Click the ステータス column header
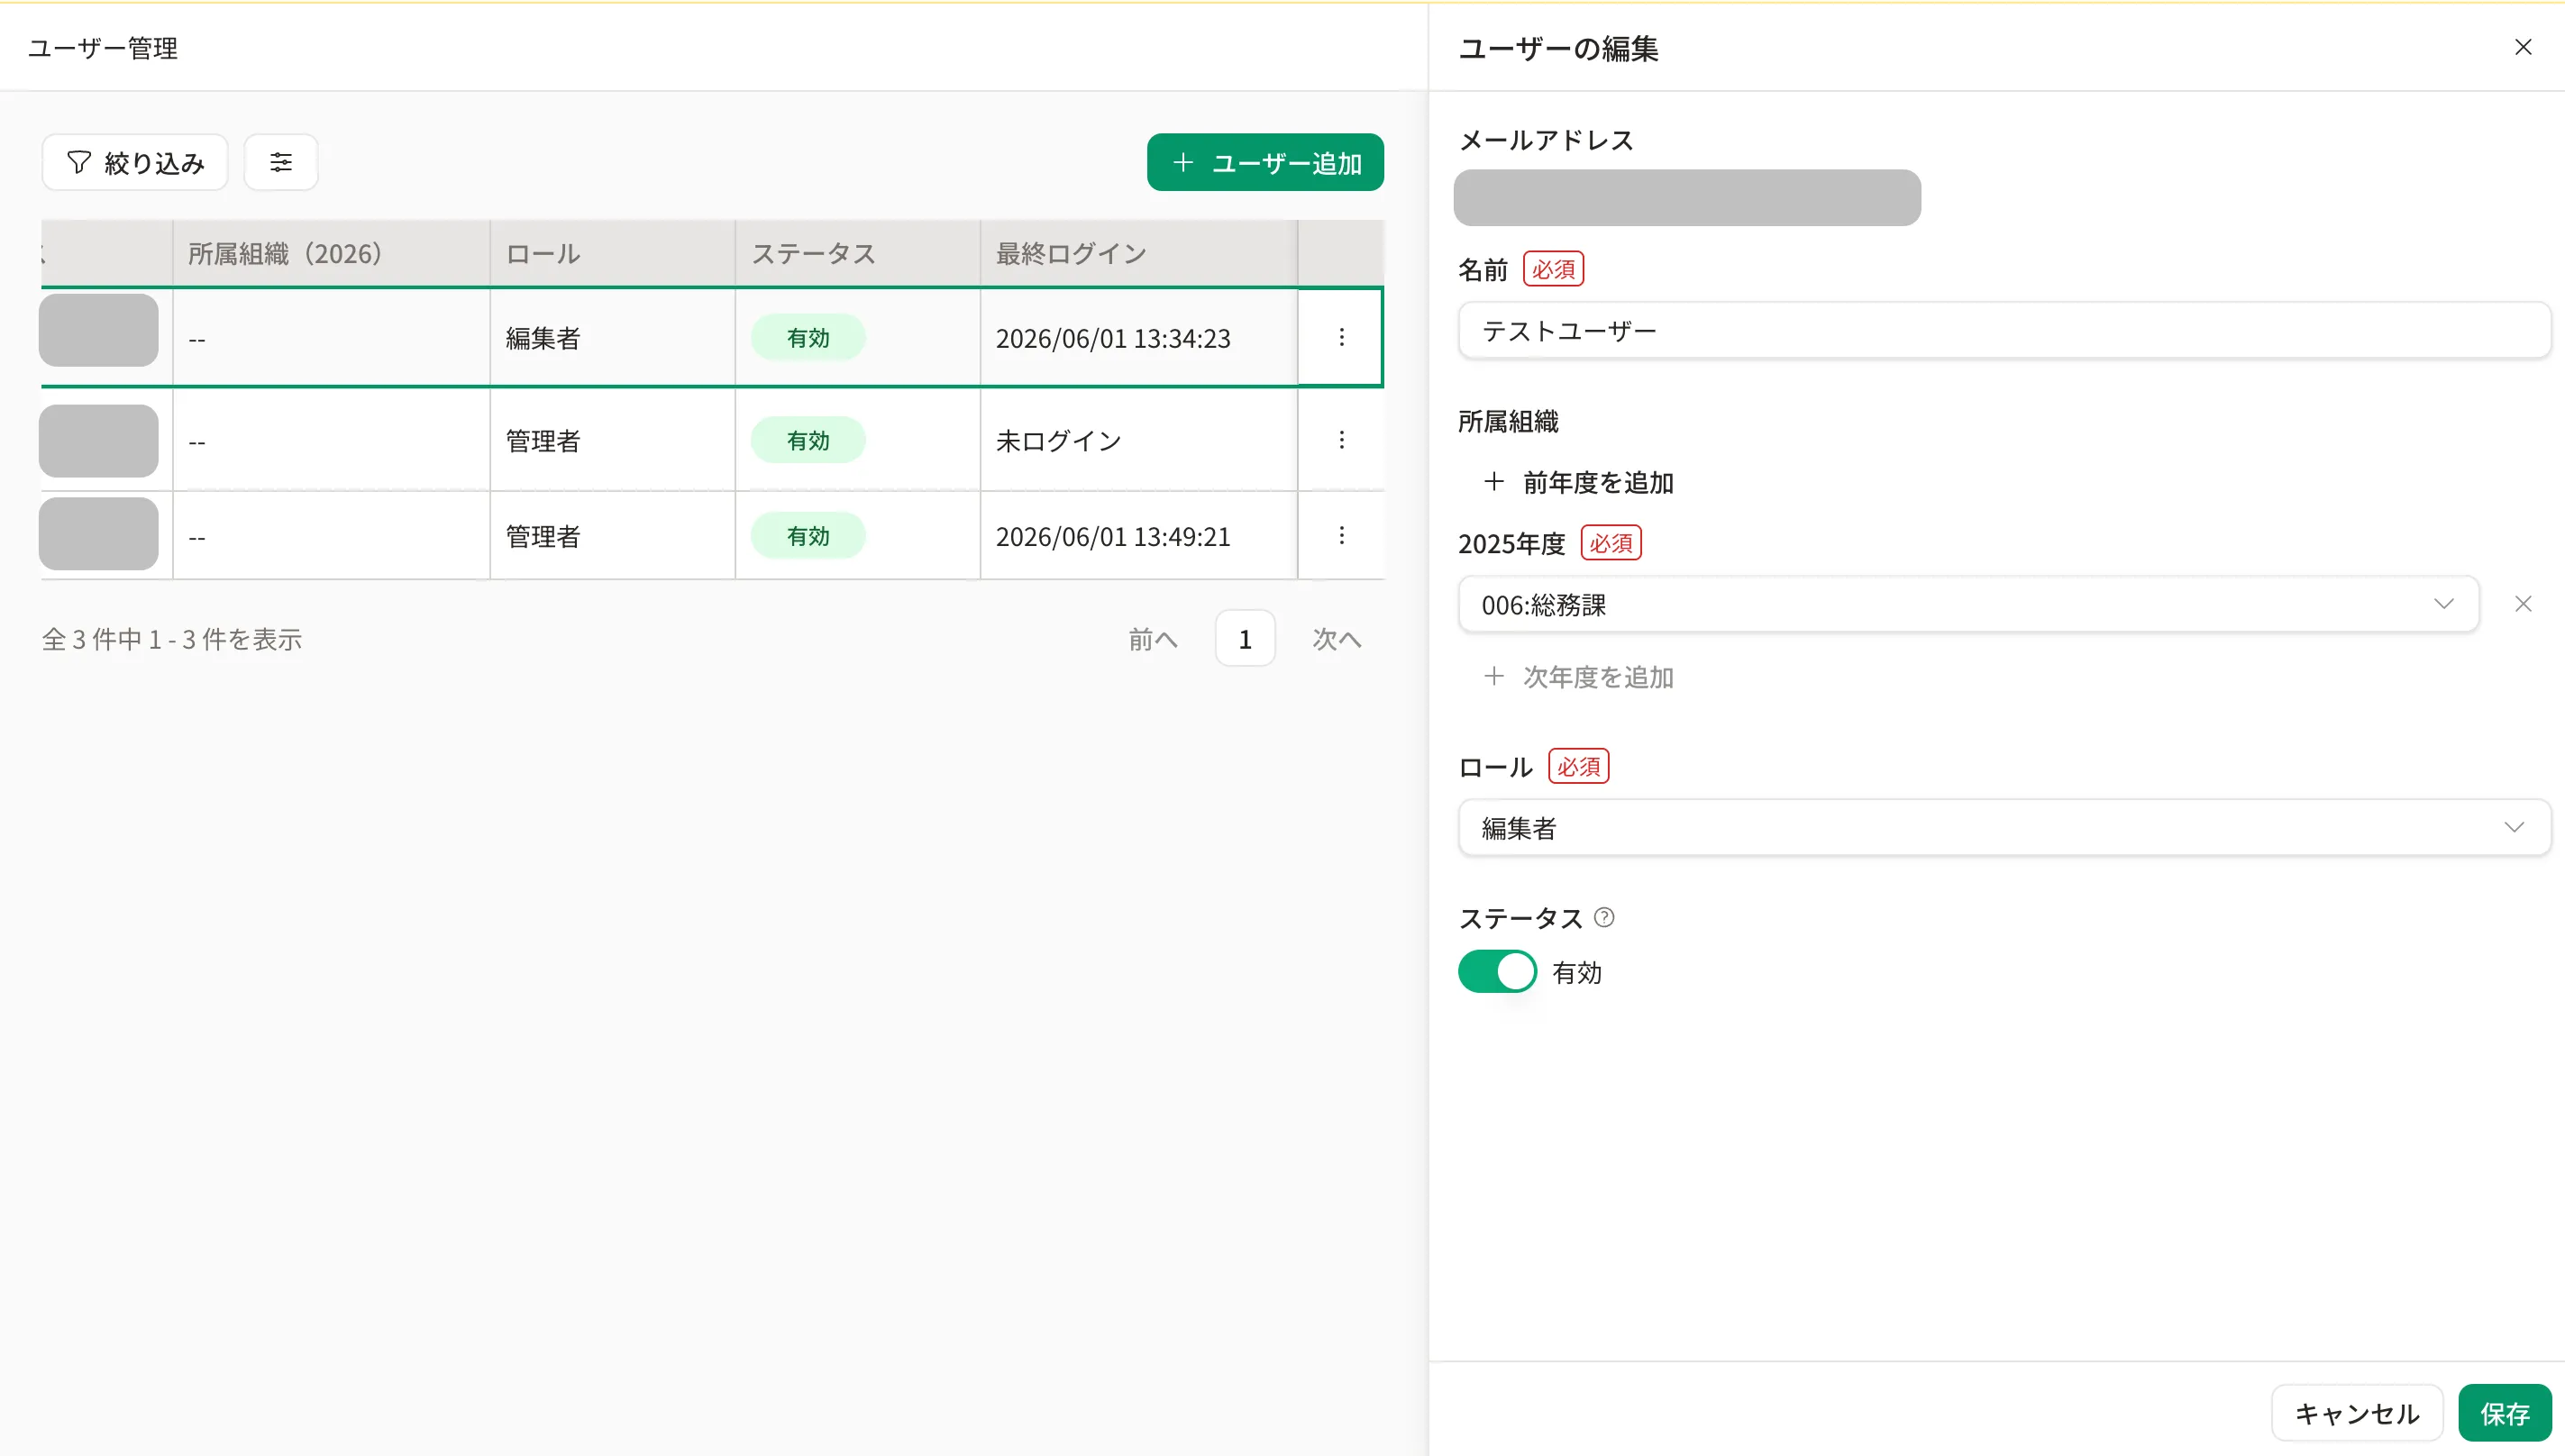2565x1456 pixels. click(x=857, y=253)
